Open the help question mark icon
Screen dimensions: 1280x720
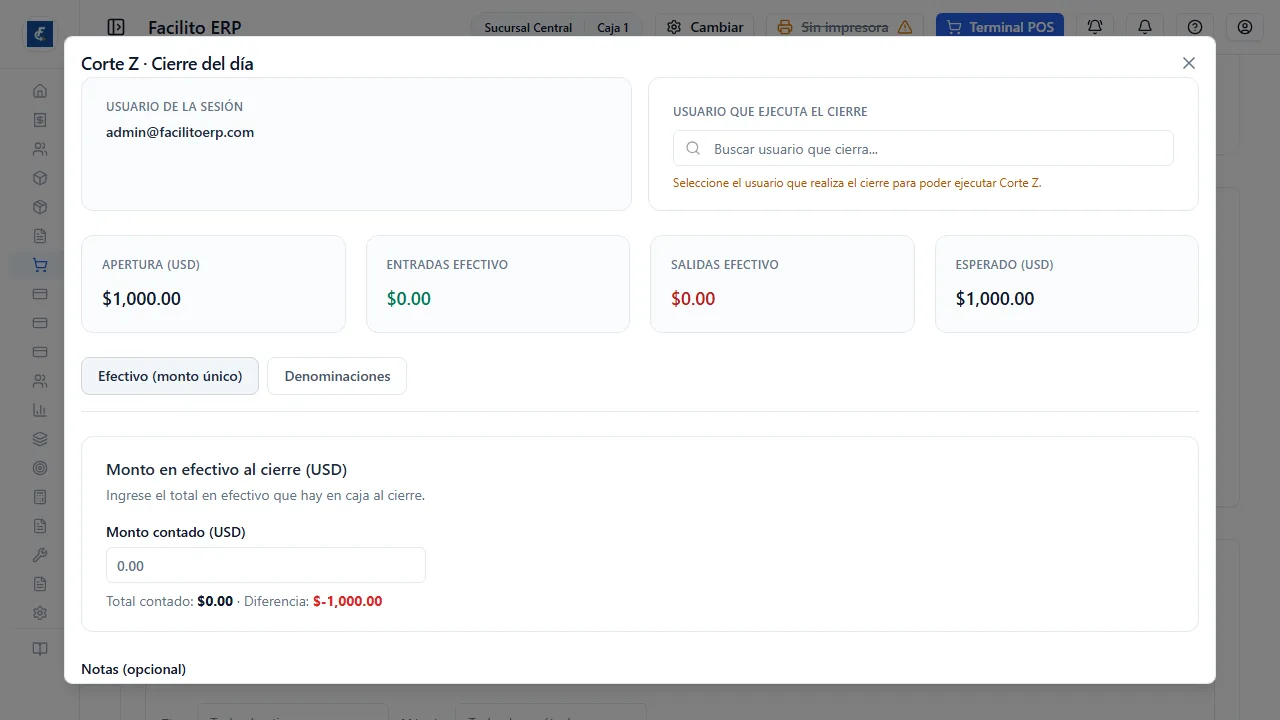point(1195,27)
